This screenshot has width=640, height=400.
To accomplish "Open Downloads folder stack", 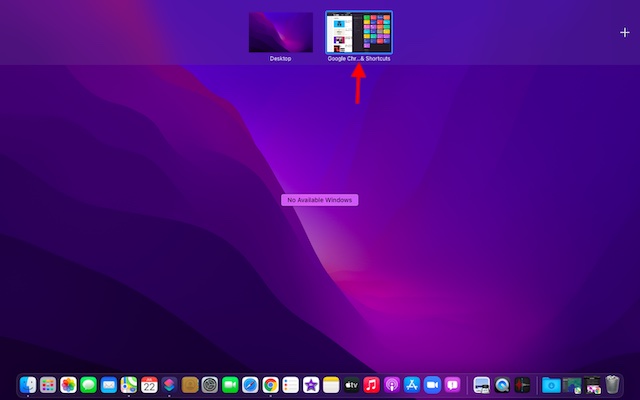I will (x=551, y=384).
